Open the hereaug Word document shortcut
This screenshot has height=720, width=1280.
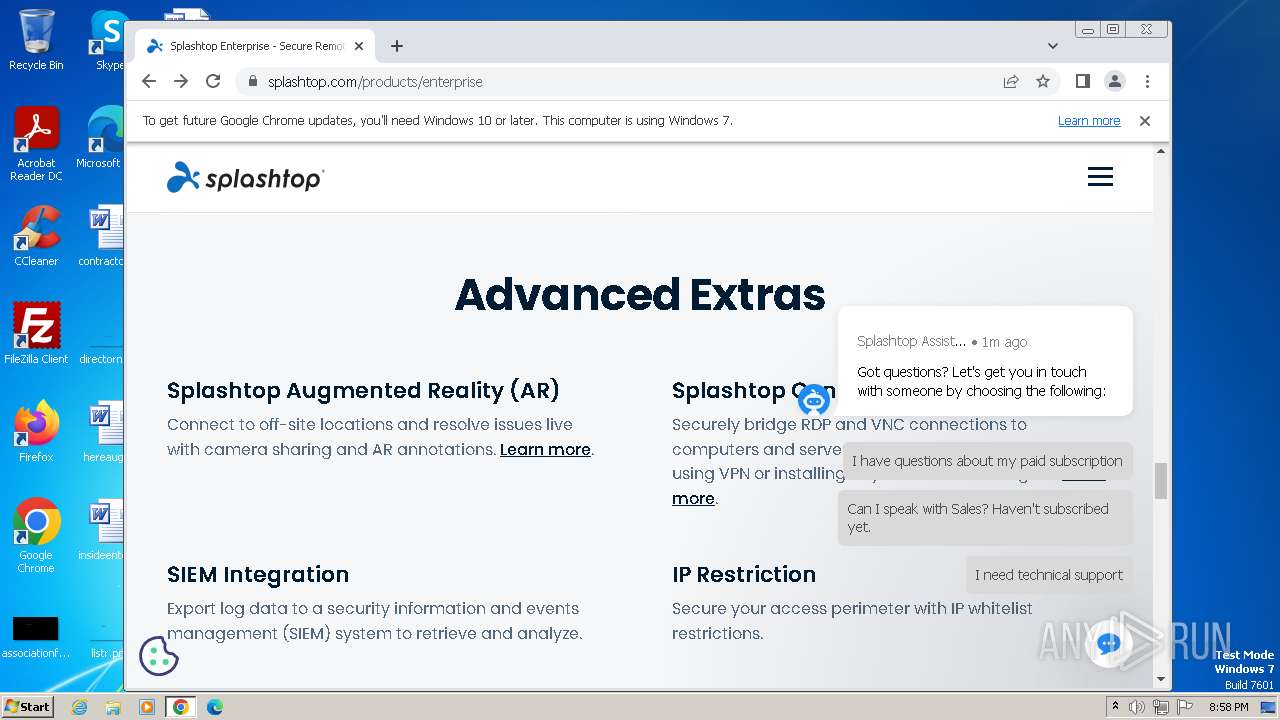click(101, 432)
